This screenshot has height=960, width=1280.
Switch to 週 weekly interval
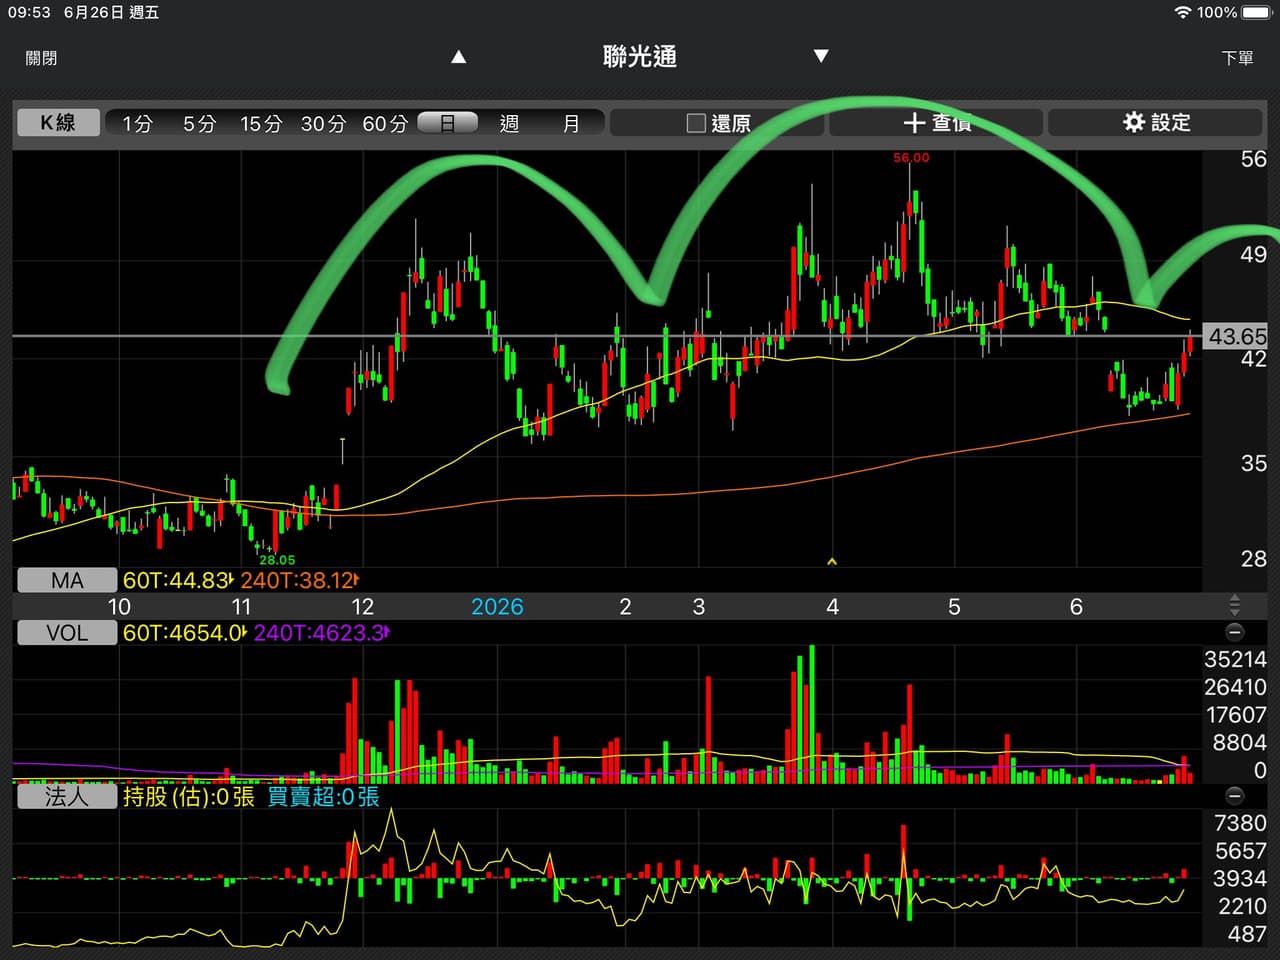[509, 123]
